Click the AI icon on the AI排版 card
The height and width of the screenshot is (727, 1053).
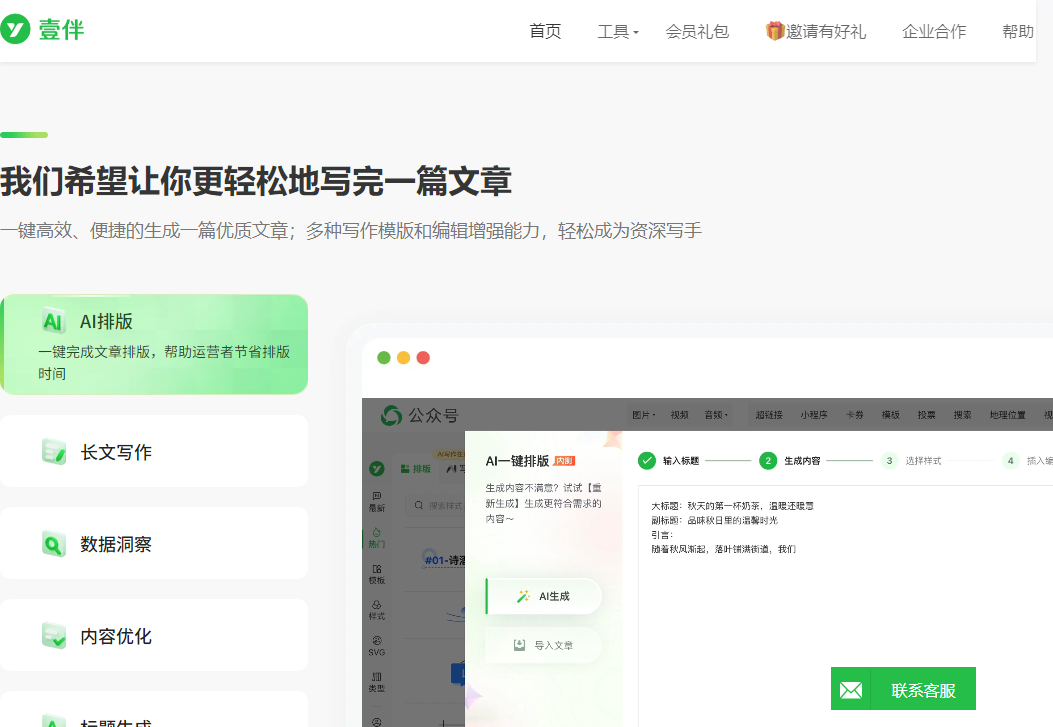click(53, 321)
